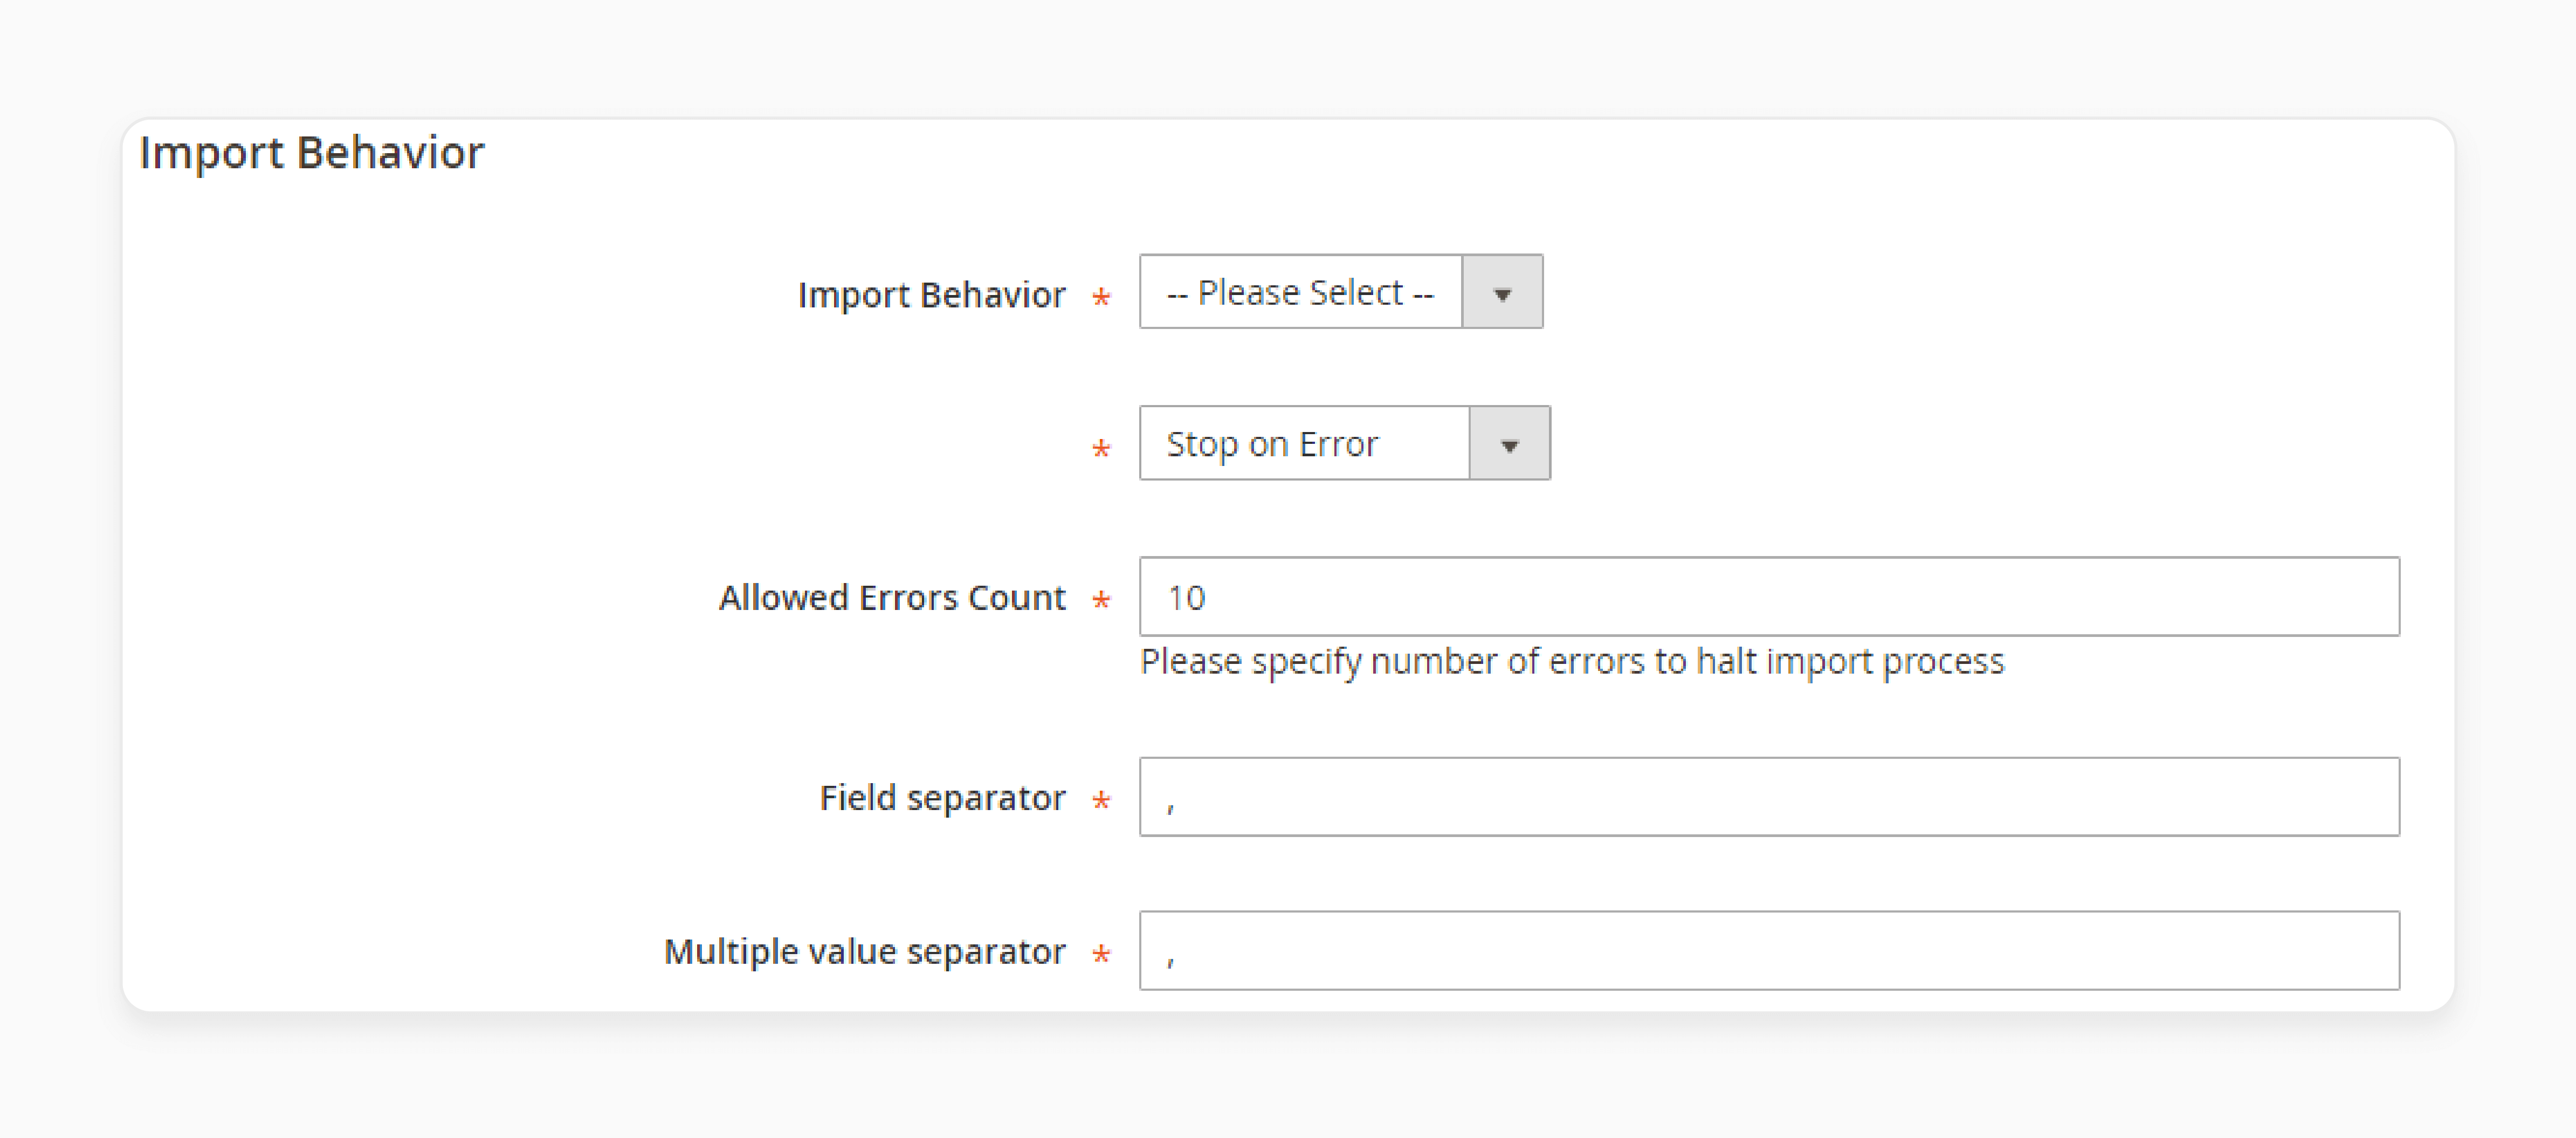The width and height of the screenshot is (2576, 1138).
Task: Click the 'Field separator' label
Action: tap(942, 798)
